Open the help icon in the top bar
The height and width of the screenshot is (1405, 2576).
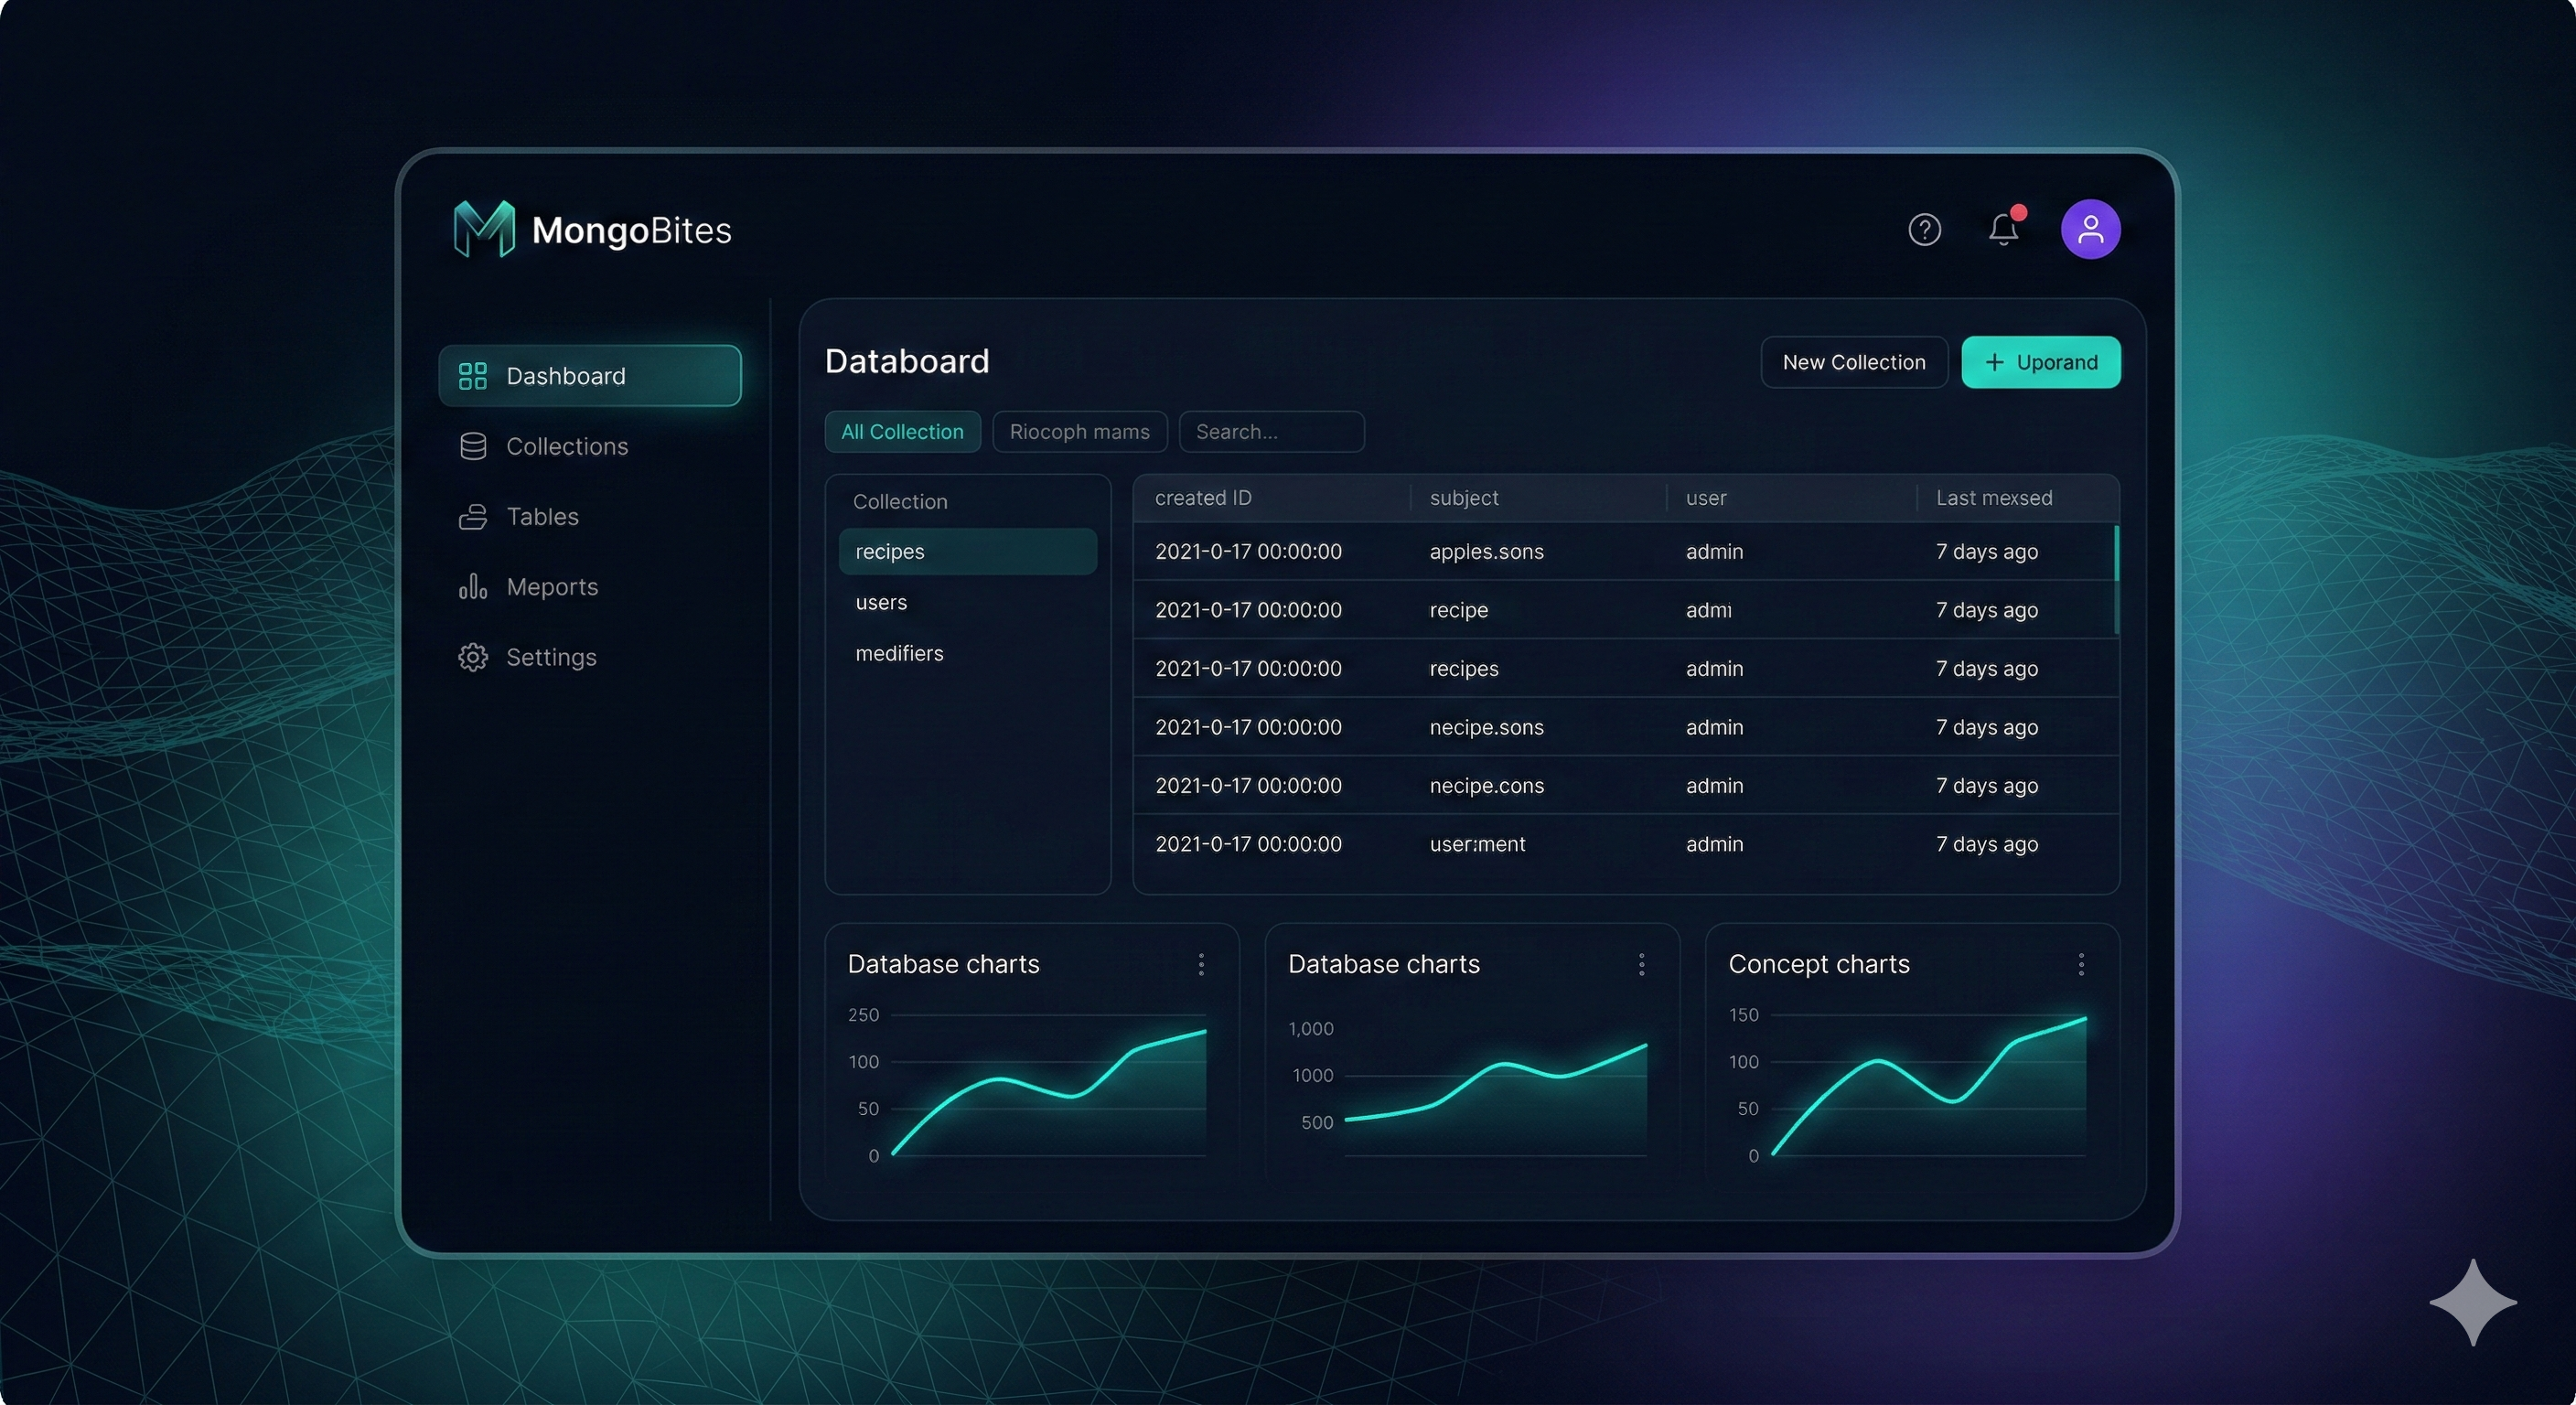(1923, 229)
